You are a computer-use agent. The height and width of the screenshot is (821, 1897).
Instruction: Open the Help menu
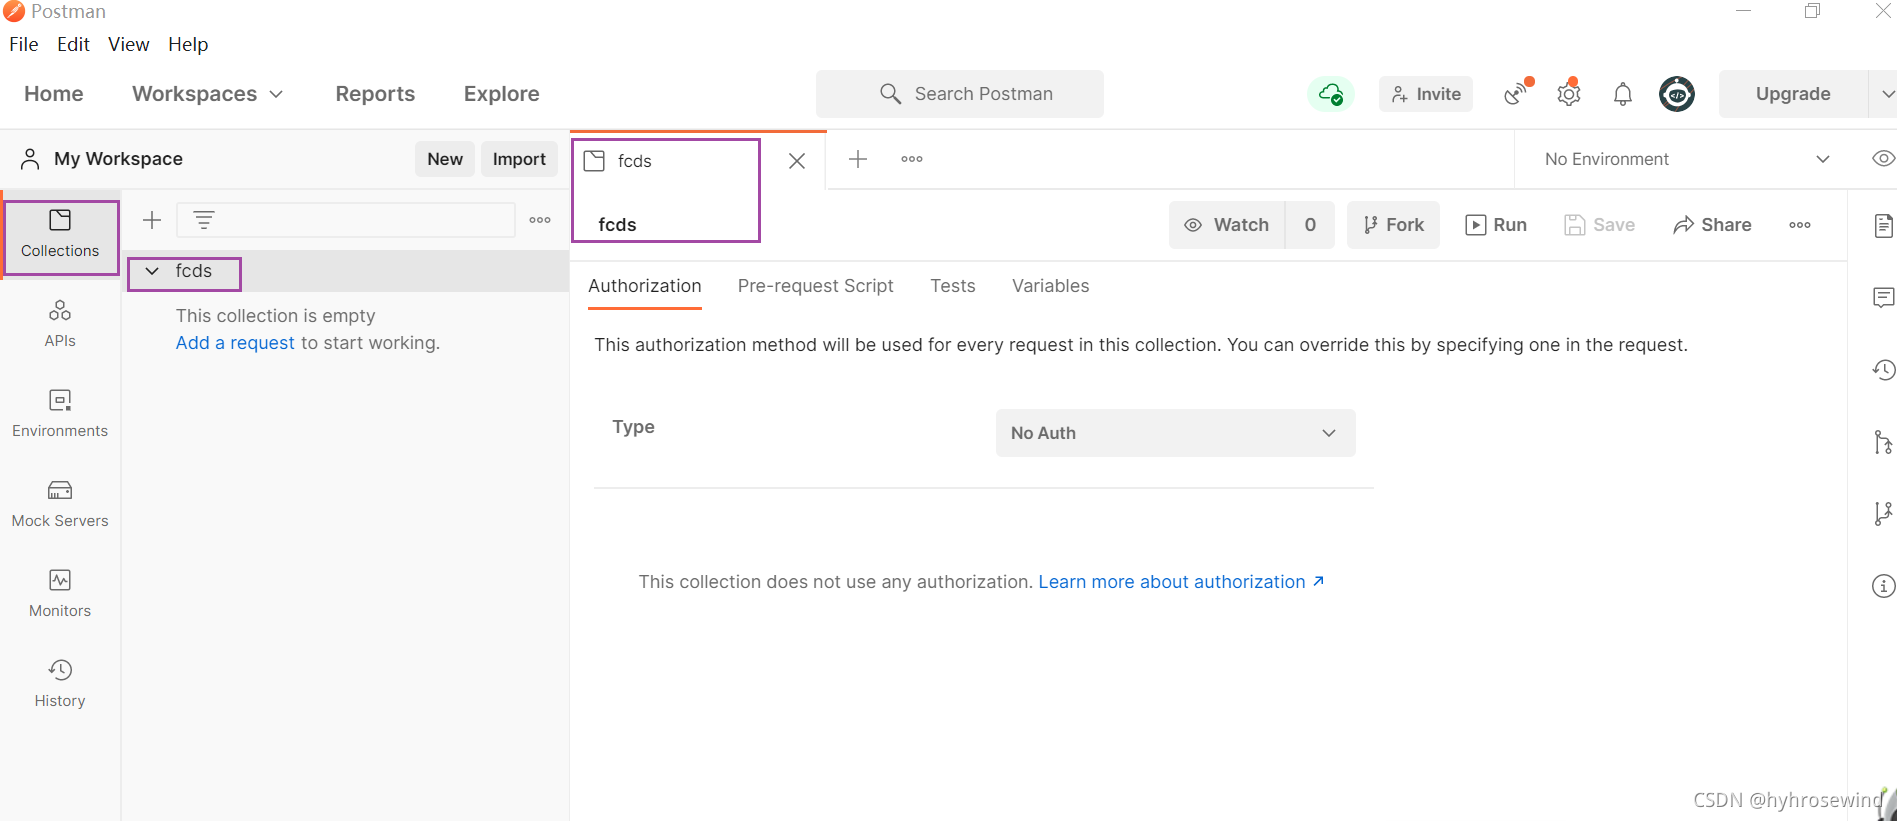point(188,44)
